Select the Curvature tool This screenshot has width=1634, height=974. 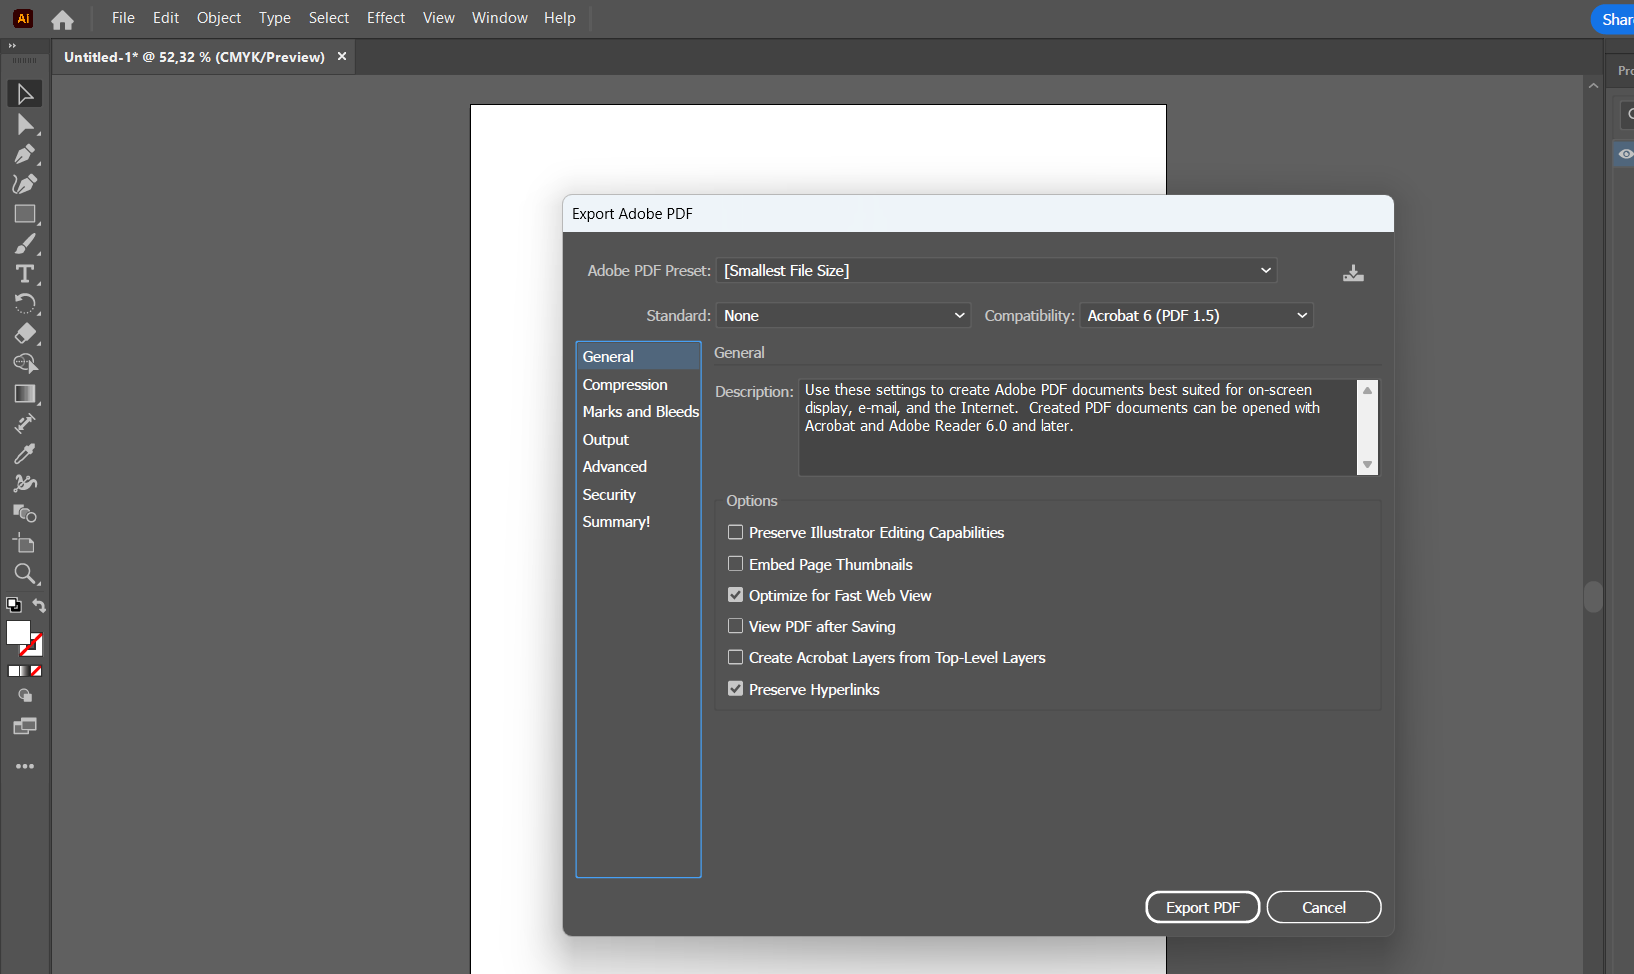pyautogui.click(x=25, y=184)
